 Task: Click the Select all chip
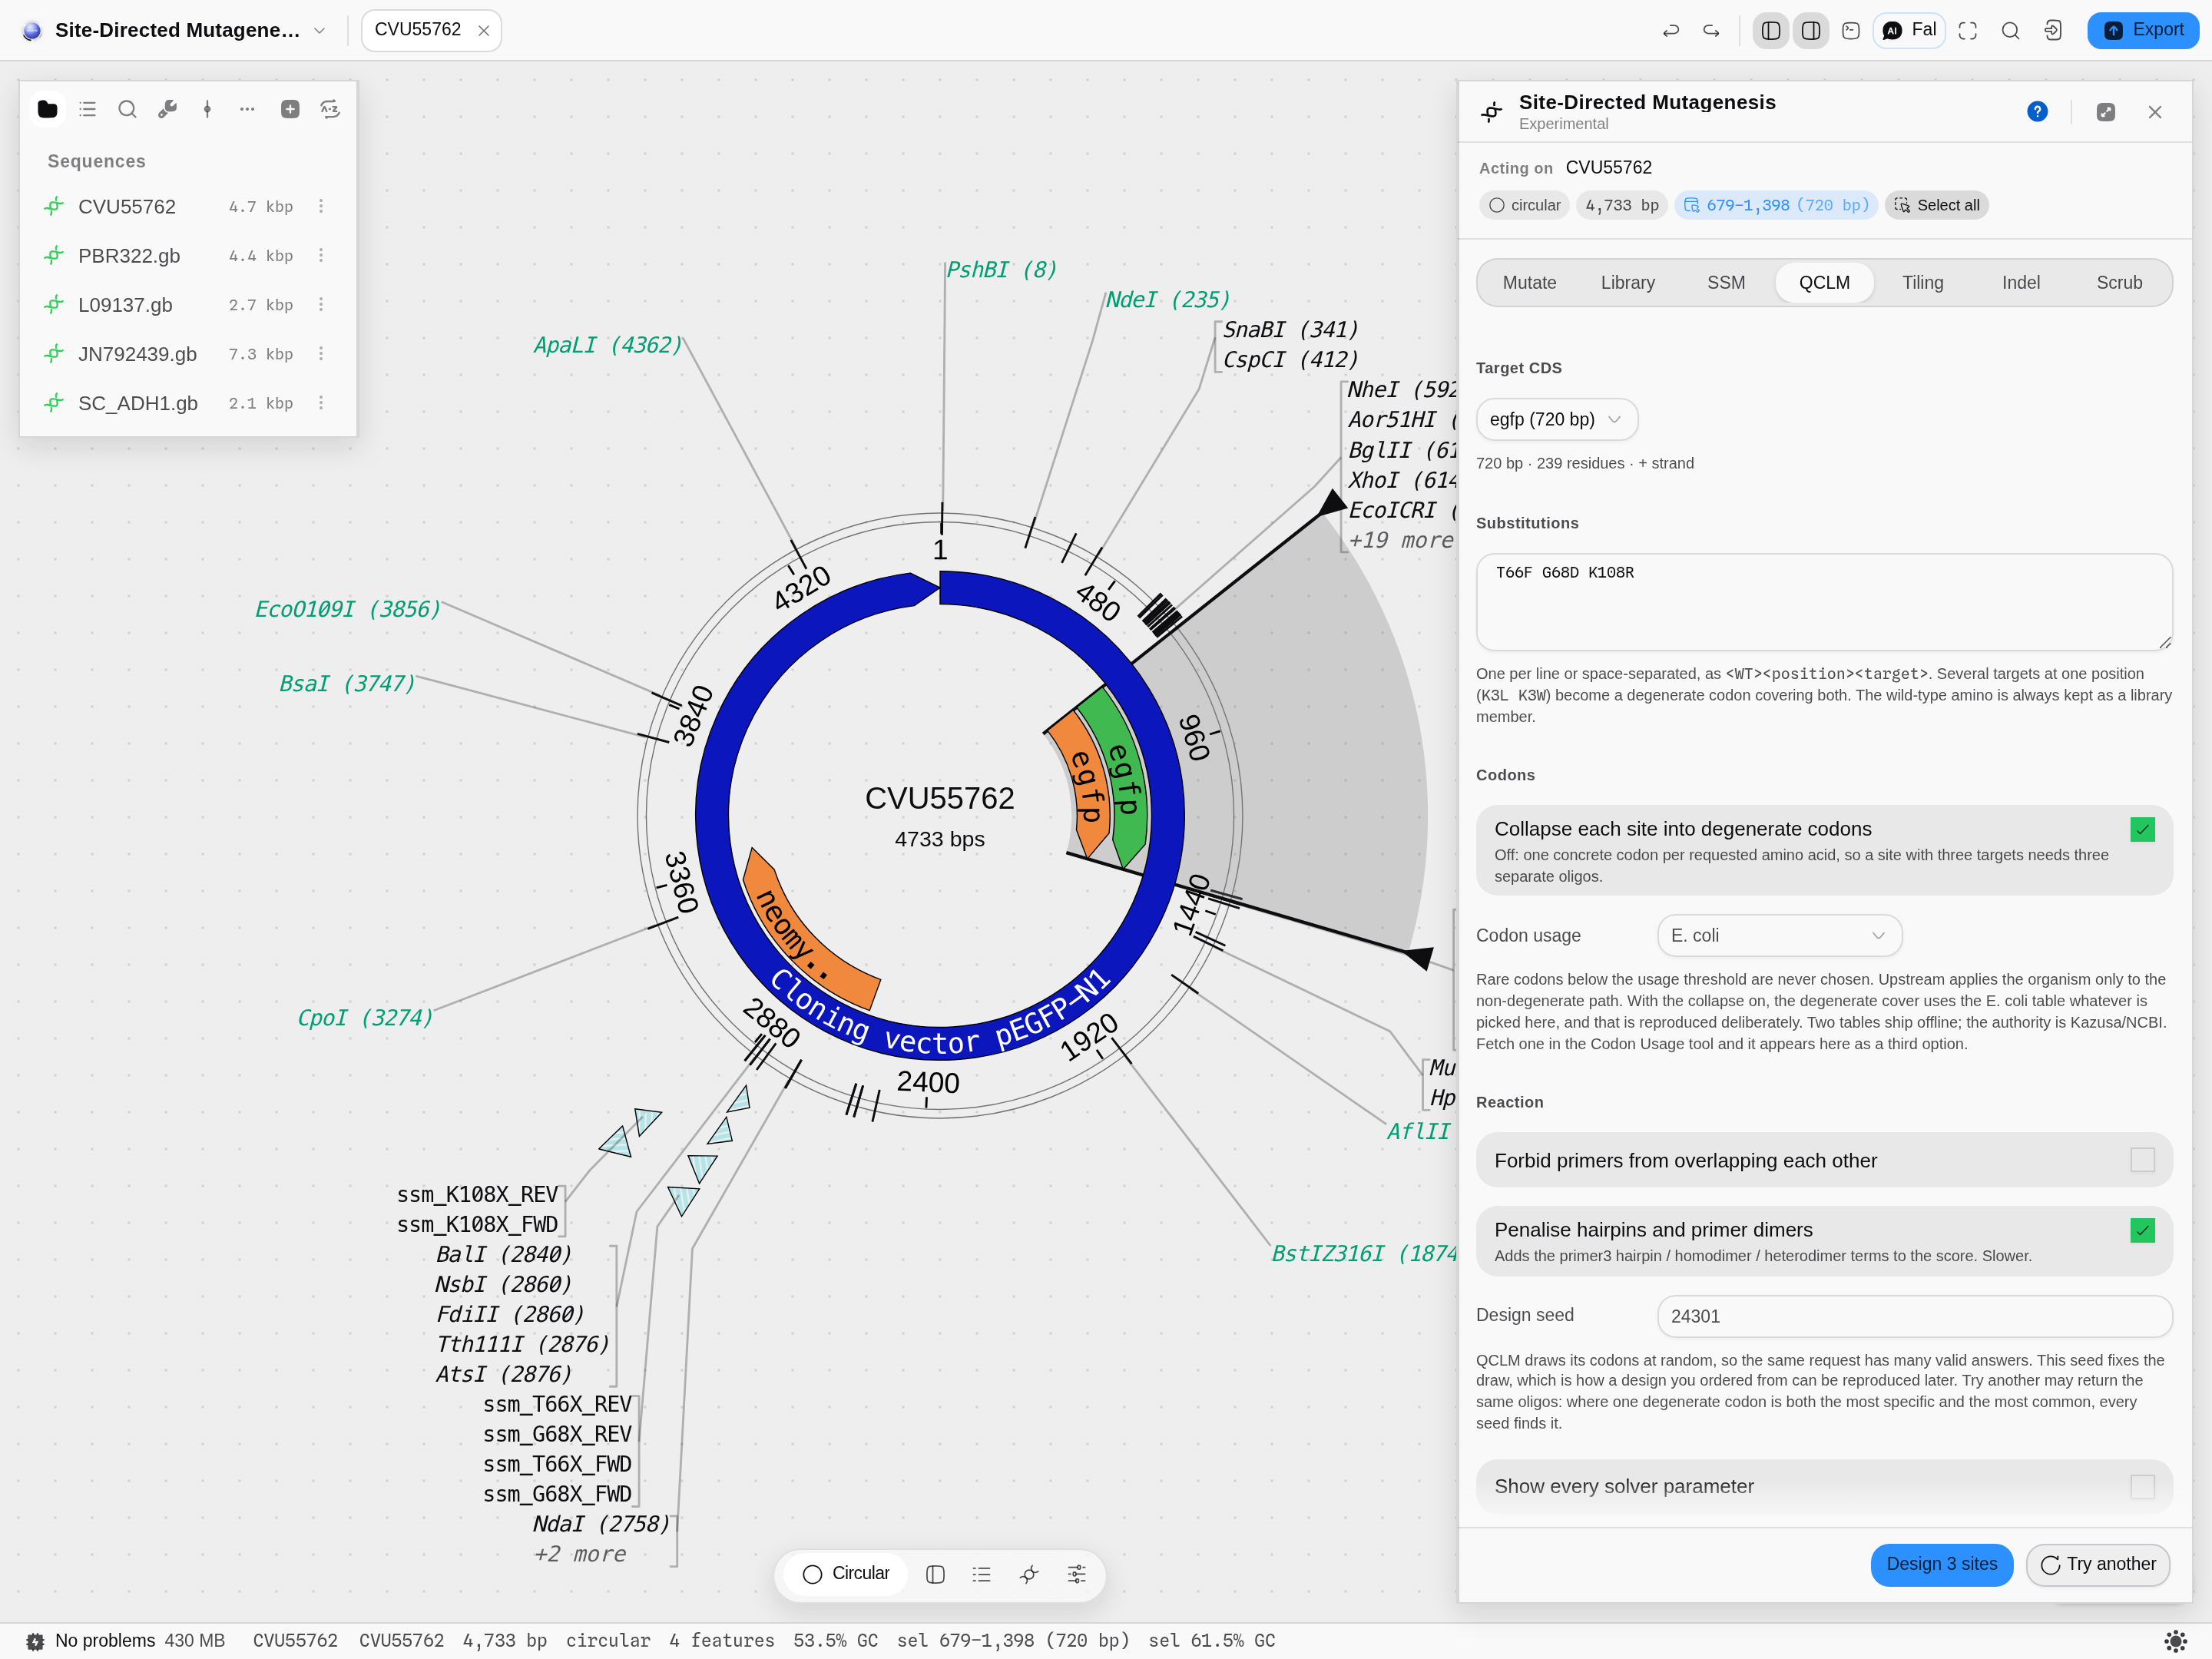point(1936,205)
